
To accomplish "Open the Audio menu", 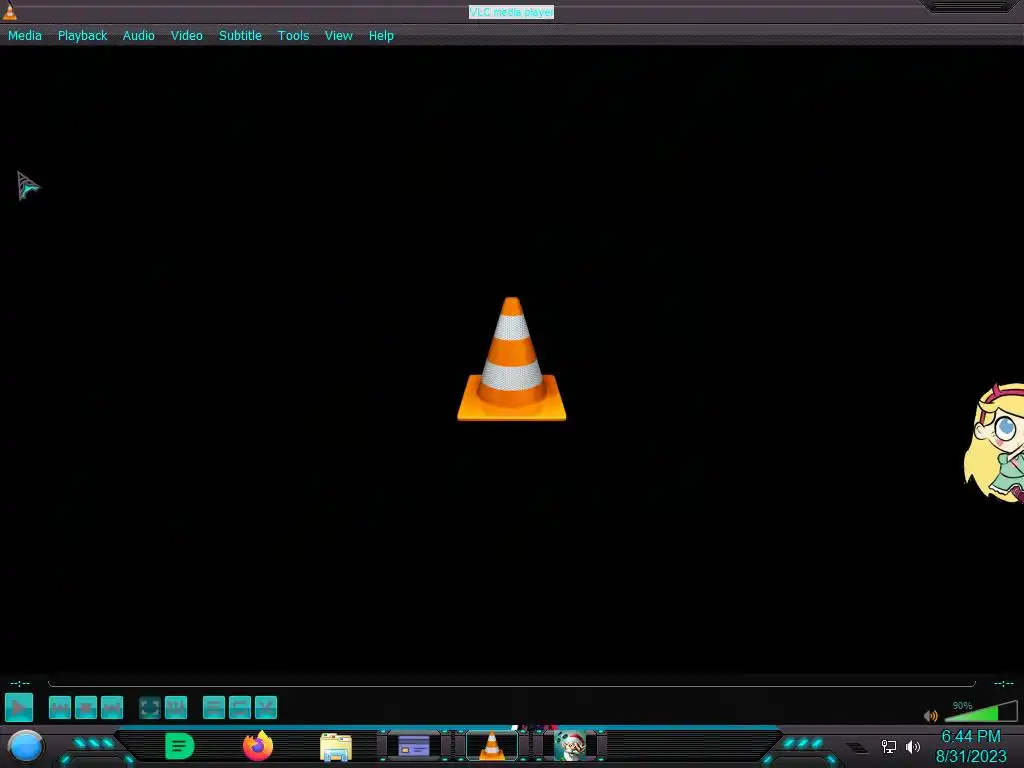I will 138,36.
